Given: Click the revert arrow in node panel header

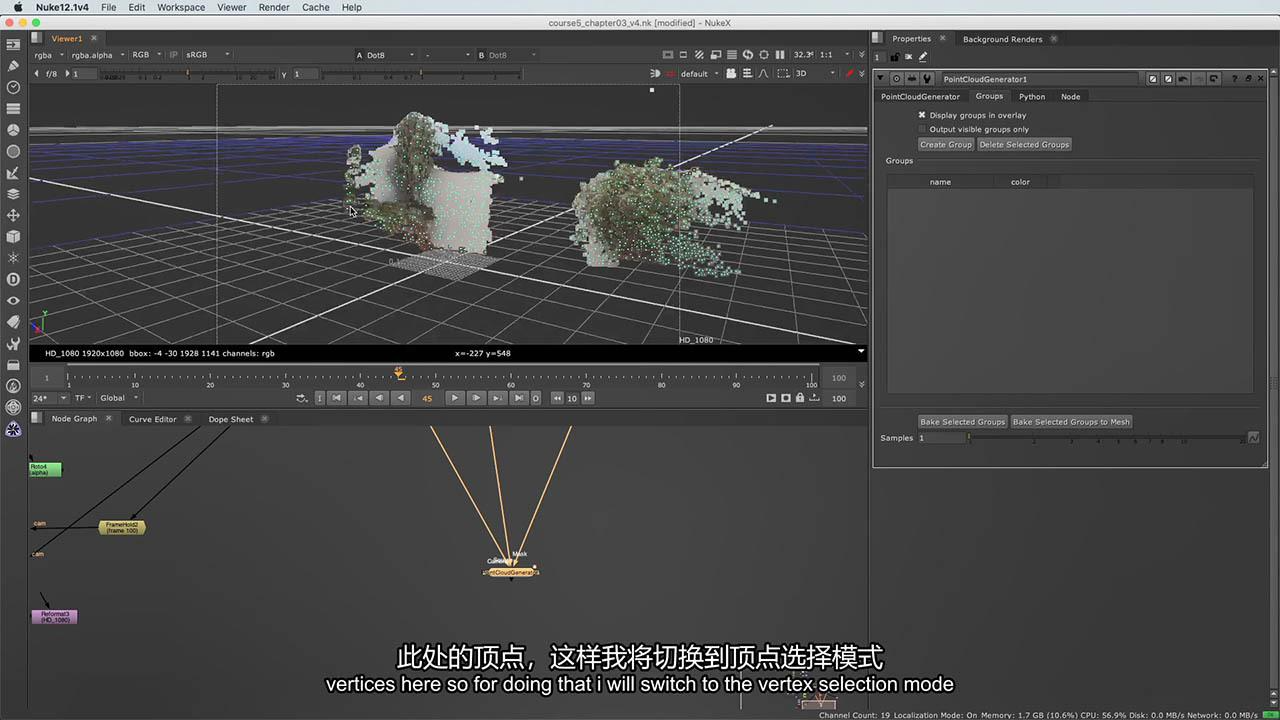Looking at the screenshot, I should coord(1214,79).
